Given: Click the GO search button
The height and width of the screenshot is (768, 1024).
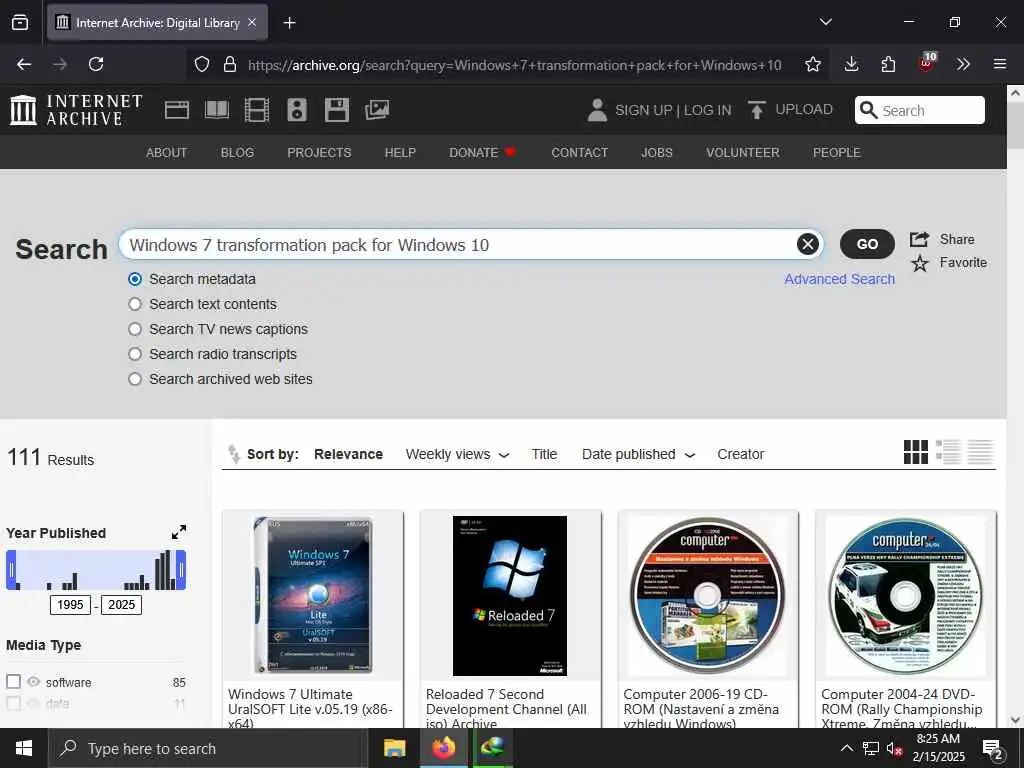Looking at the screenshot, I should pyautogui.click(x=867, y=244).
